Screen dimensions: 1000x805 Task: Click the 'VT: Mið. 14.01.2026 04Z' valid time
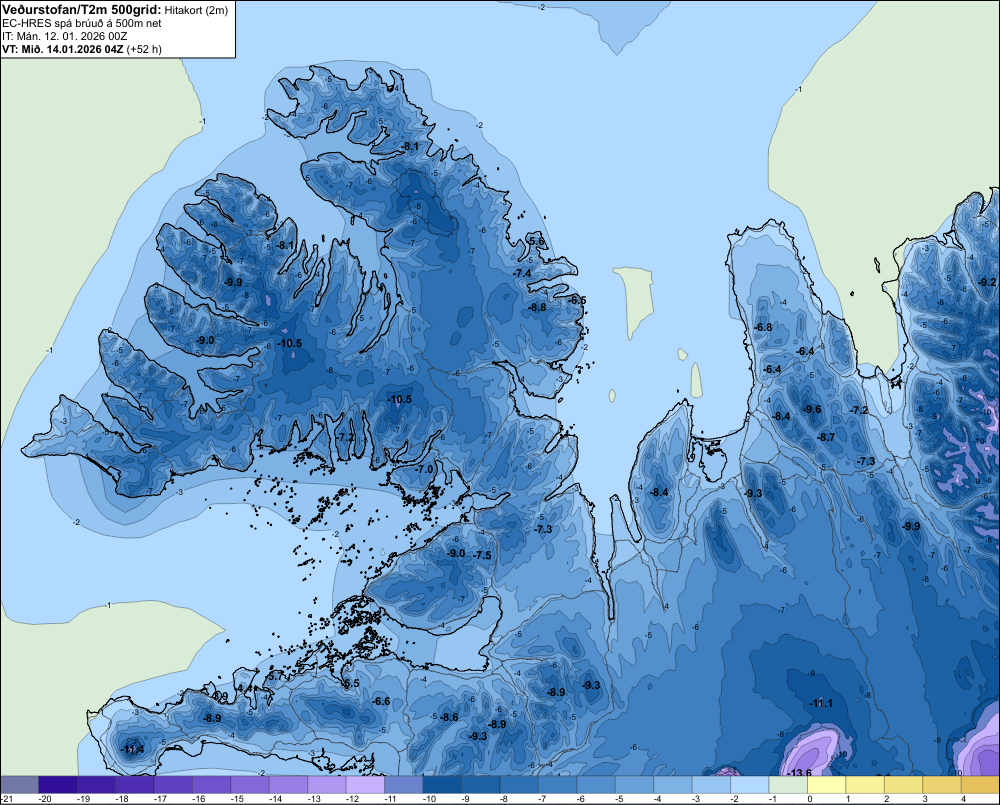tap(63, 49)
